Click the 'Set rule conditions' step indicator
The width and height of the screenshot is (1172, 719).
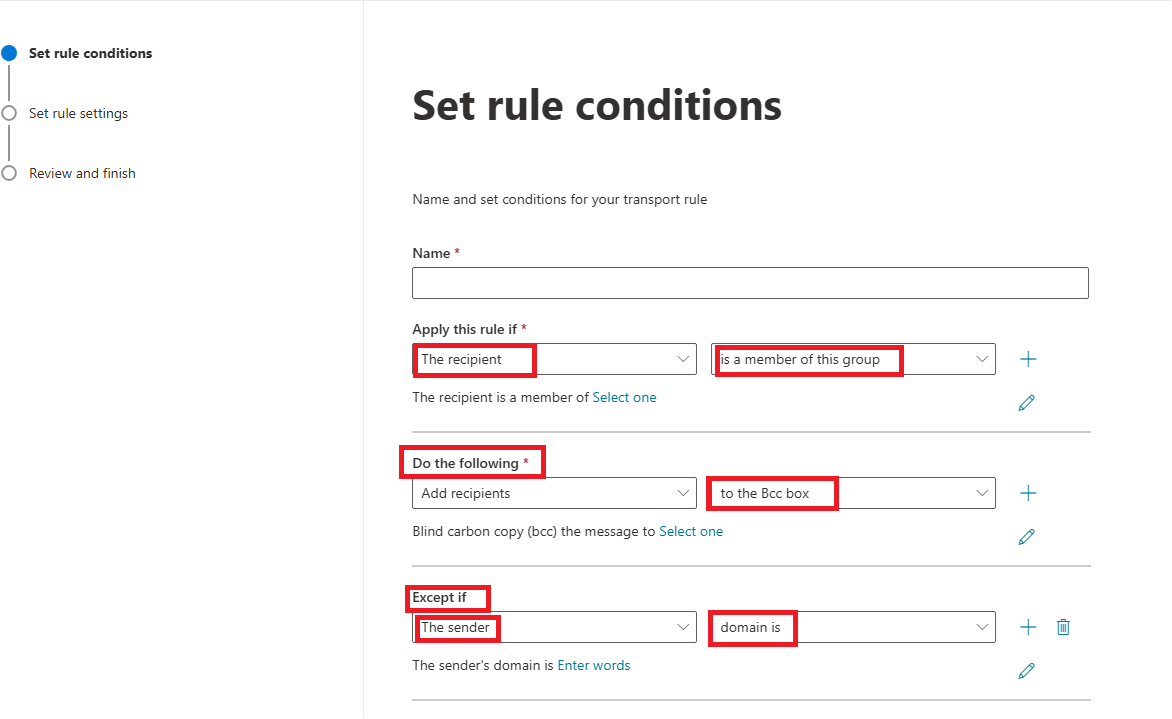pyautogui.click(x=90, y=53)
